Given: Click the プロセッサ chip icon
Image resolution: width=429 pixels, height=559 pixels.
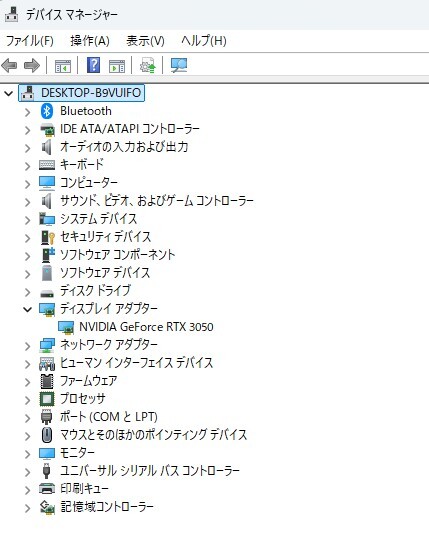Looking at the screenshot, I should (x=47, y=399).
